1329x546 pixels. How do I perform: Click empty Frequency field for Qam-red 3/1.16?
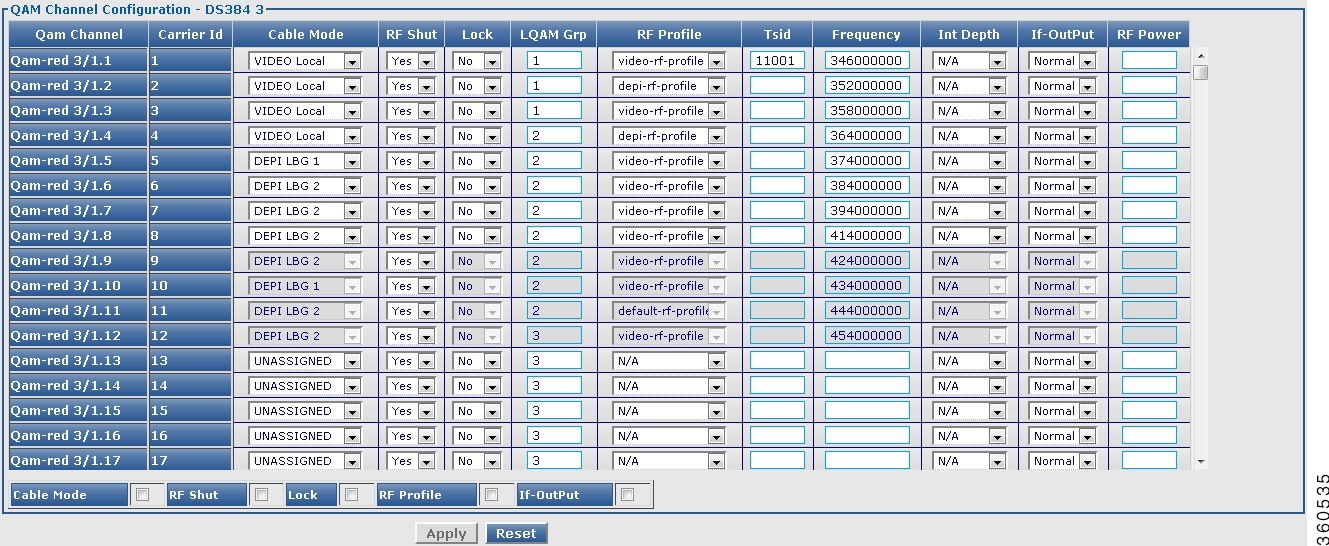pos(867,436)
